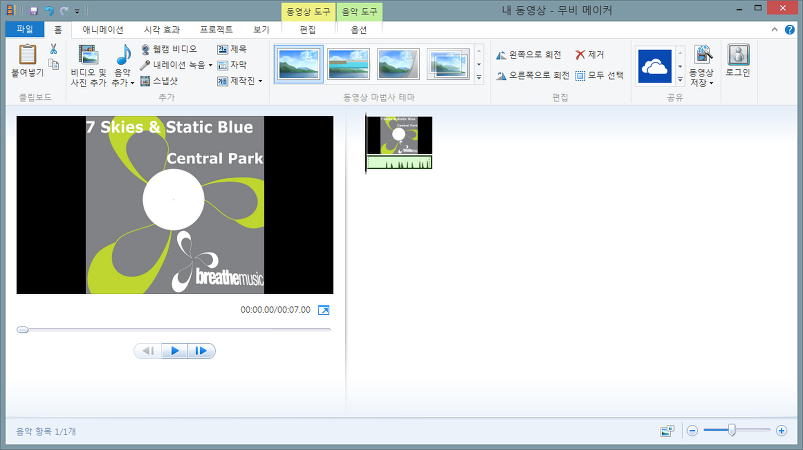
Task: Switch to the Home ribbon tab
Action: [x=58, y=30]
